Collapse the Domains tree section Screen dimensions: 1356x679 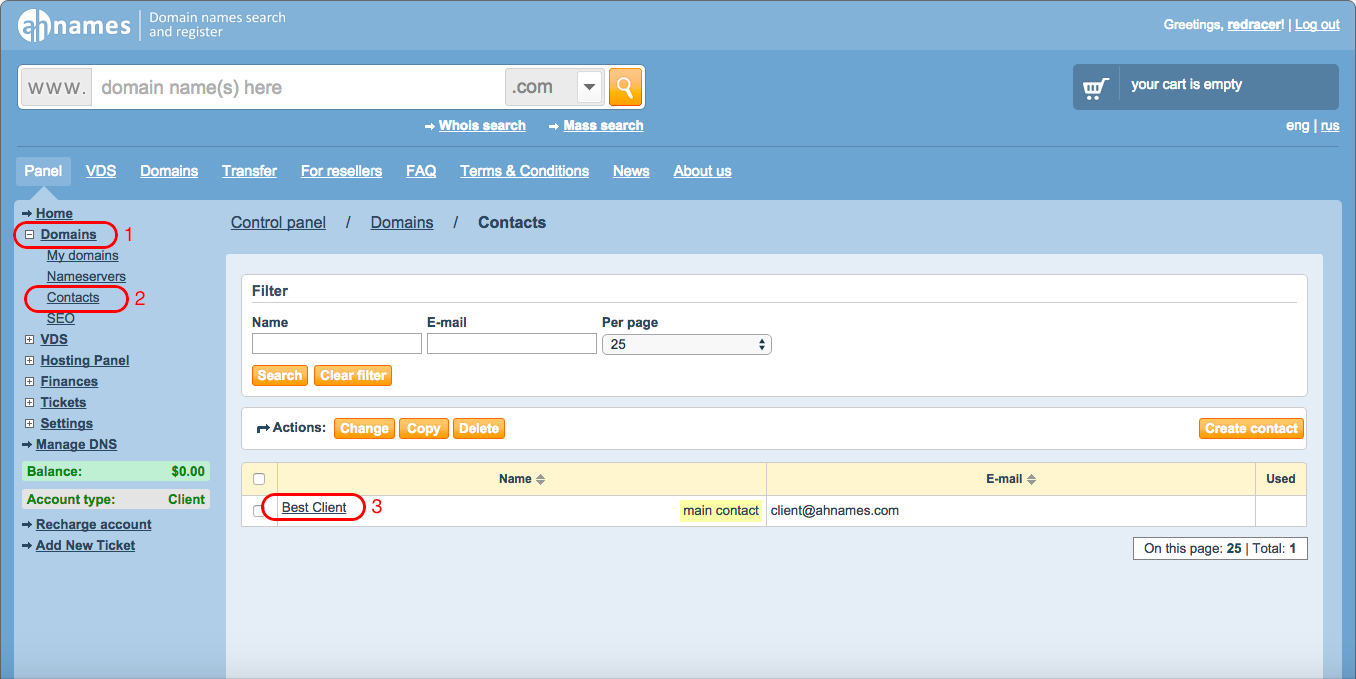[30, 235]
